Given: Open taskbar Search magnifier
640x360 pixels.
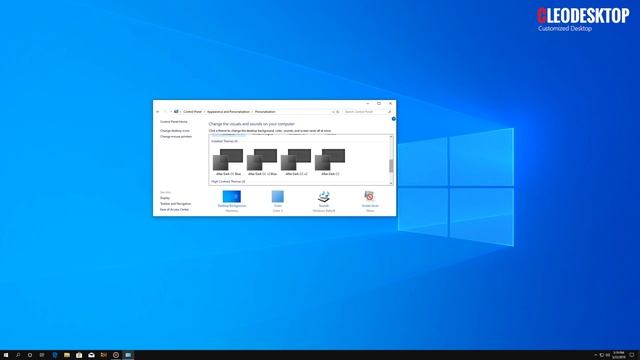Looking at the screenshot, I should [x=18, y=355].
